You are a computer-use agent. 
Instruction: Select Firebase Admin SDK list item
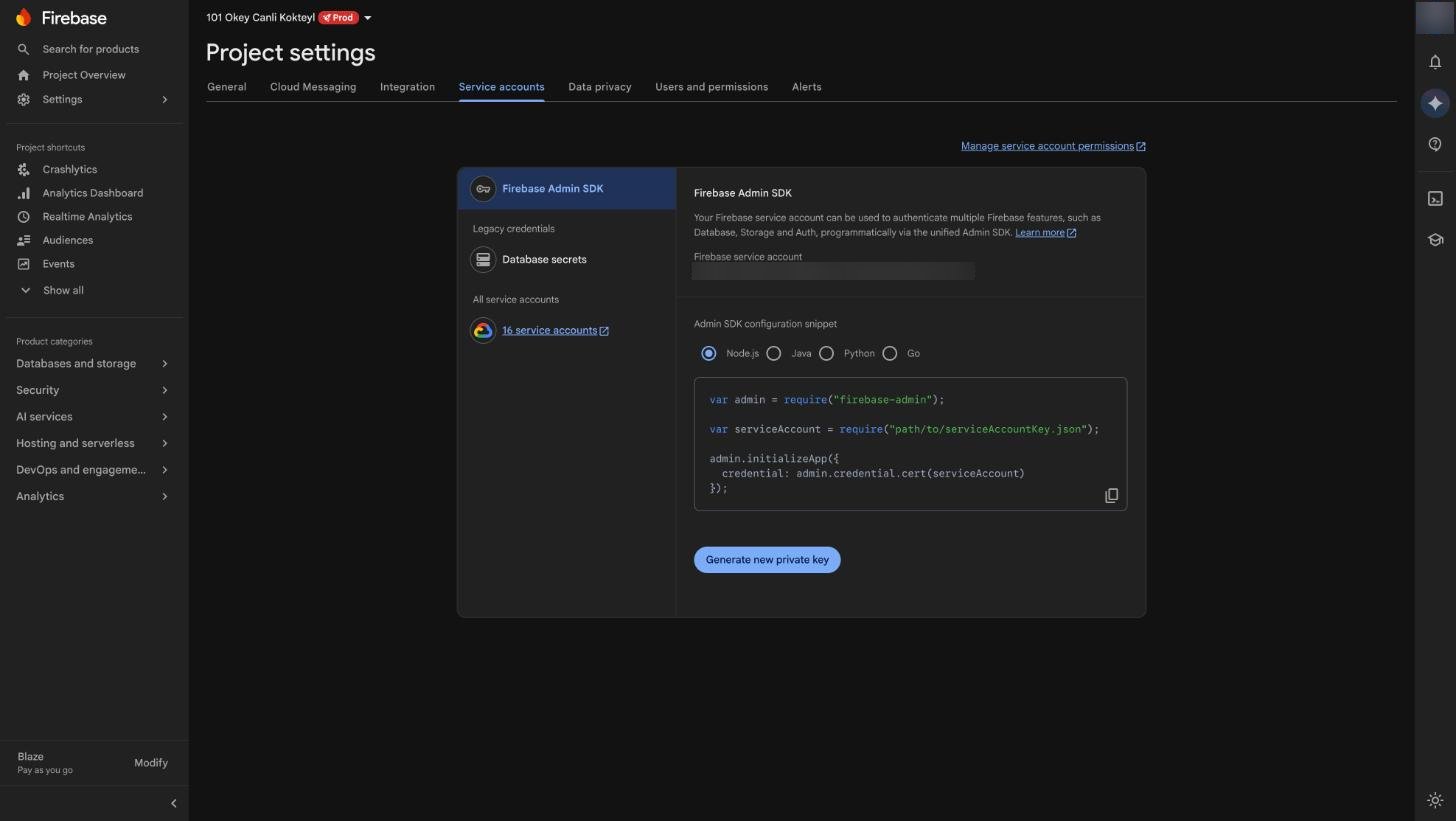(567, 189)
